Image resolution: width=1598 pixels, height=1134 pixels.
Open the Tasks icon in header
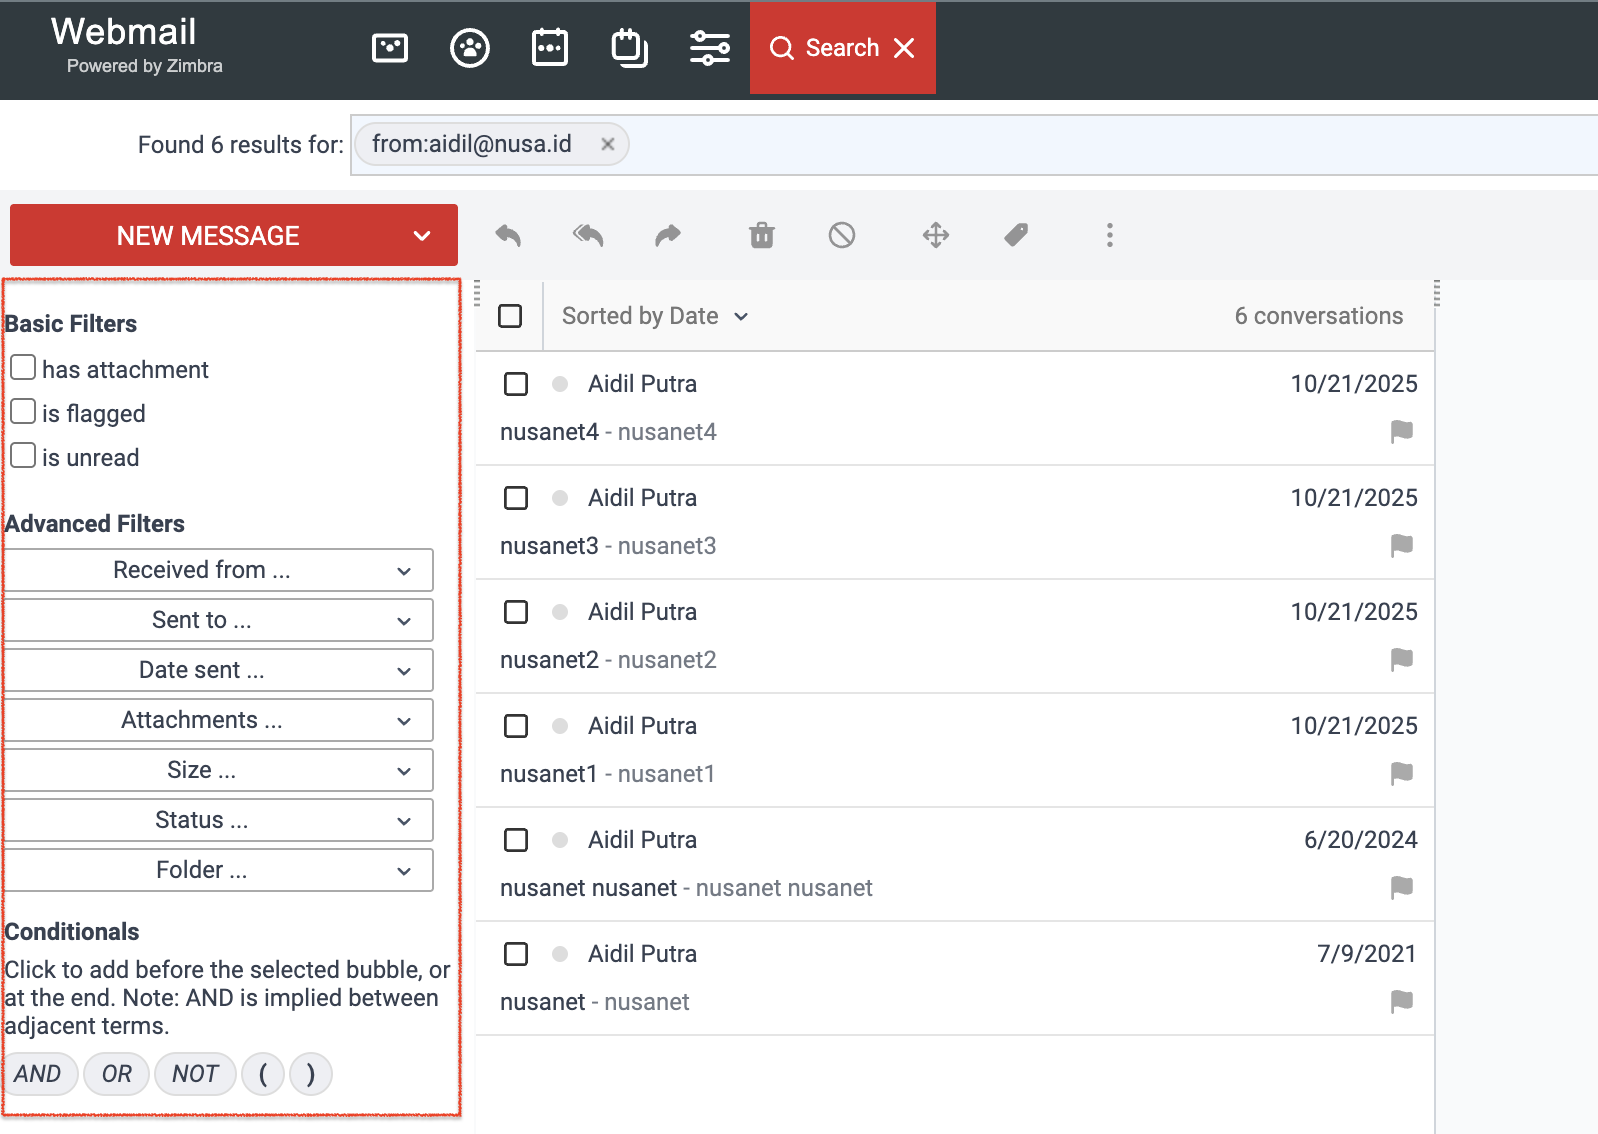[x=630, y=48]
